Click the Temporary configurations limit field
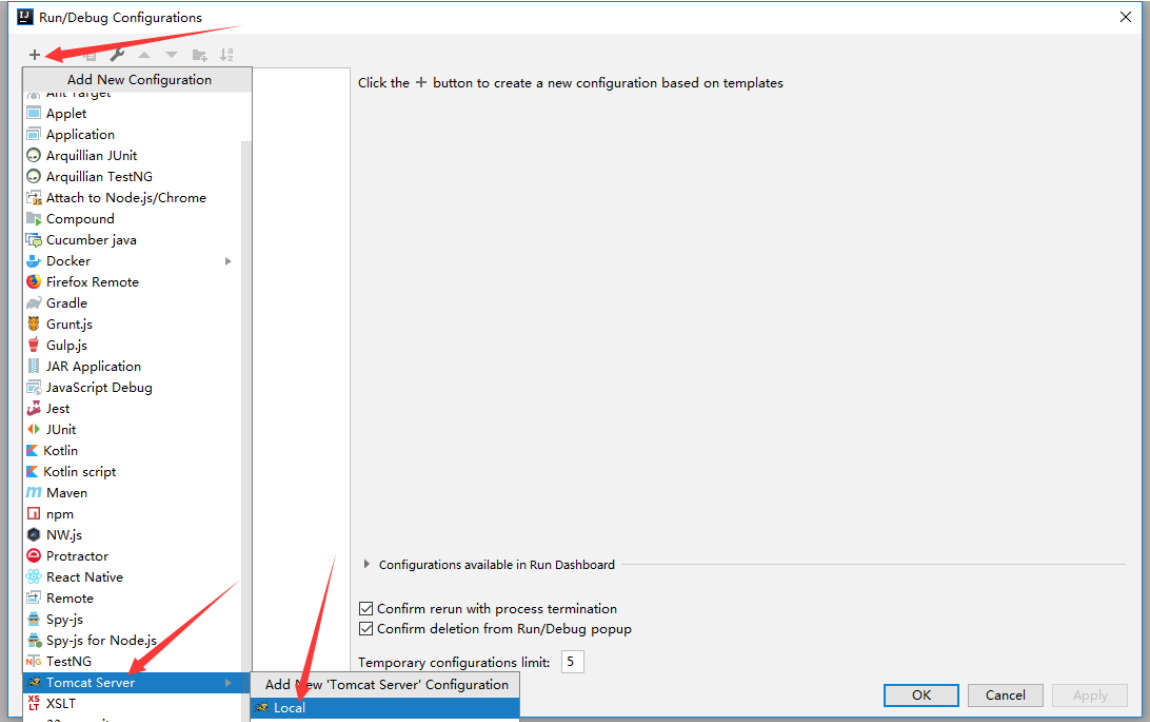1150x722 pixels. tap(572, 662)
